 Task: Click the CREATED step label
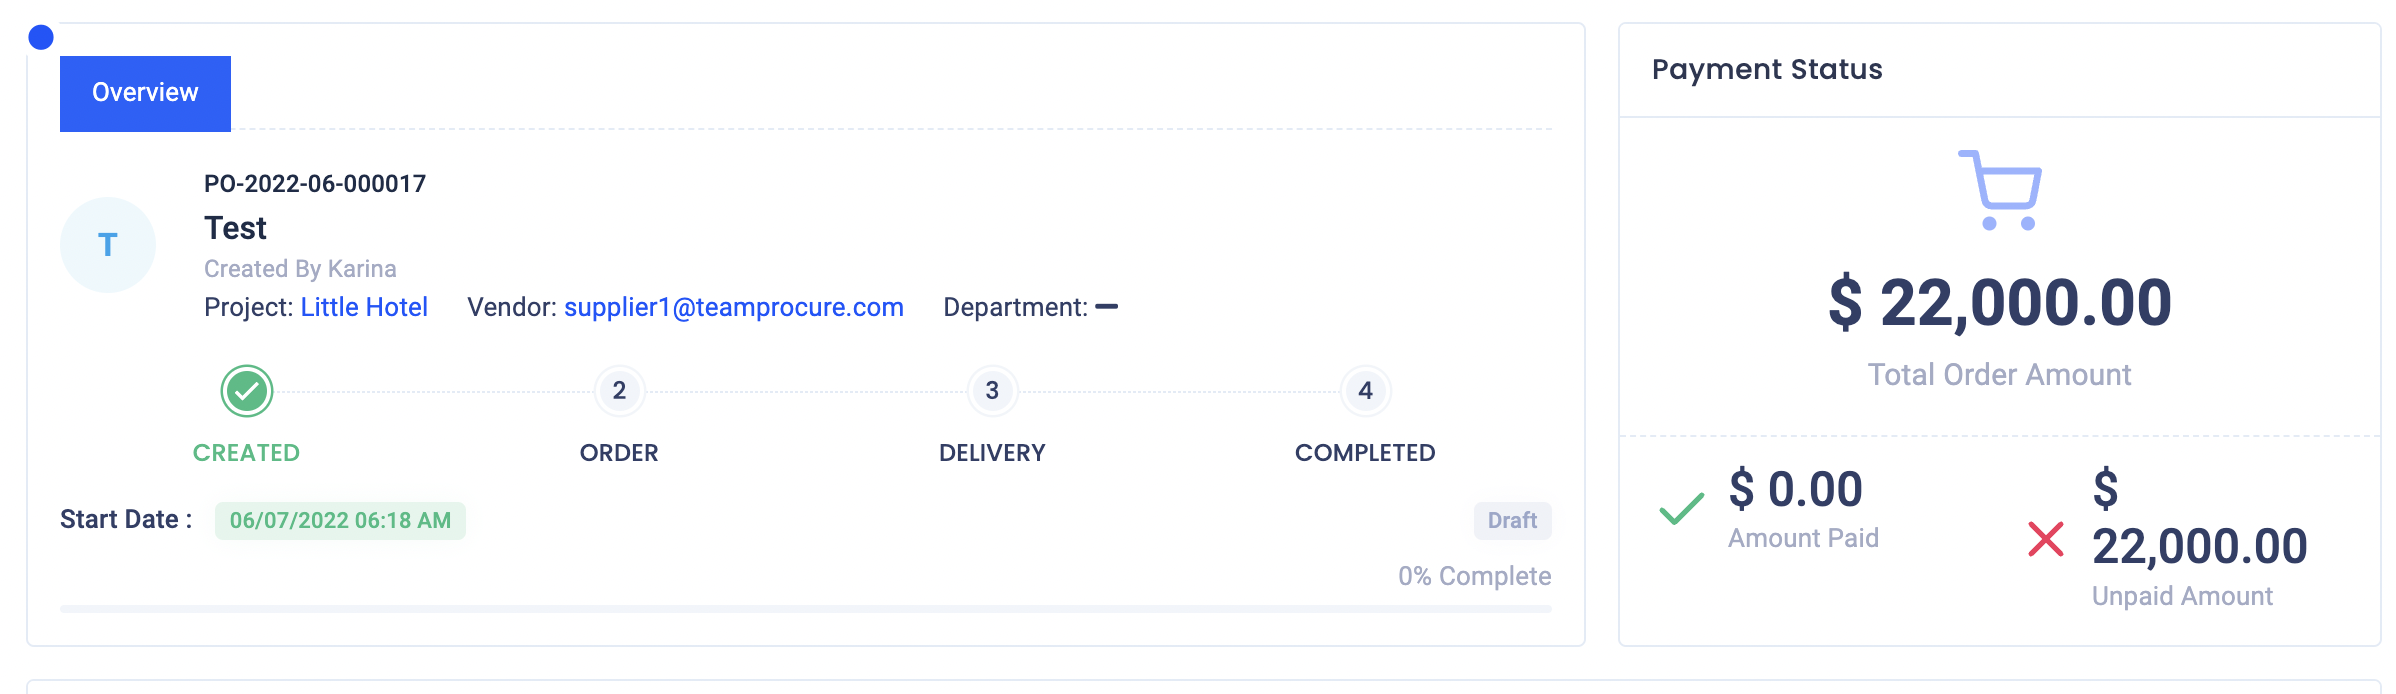(x=246, y=453)
